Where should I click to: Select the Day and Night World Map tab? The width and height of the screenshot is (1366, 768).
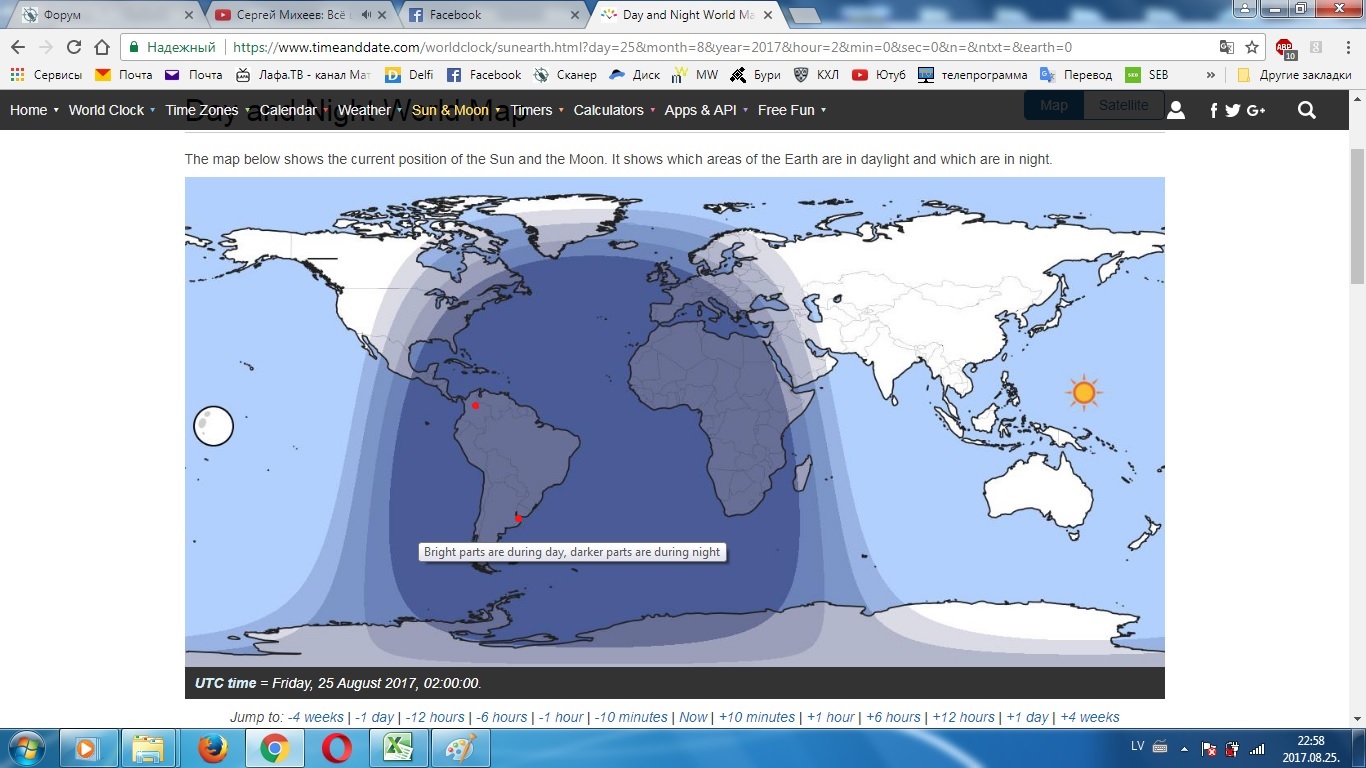coord(688,15)
